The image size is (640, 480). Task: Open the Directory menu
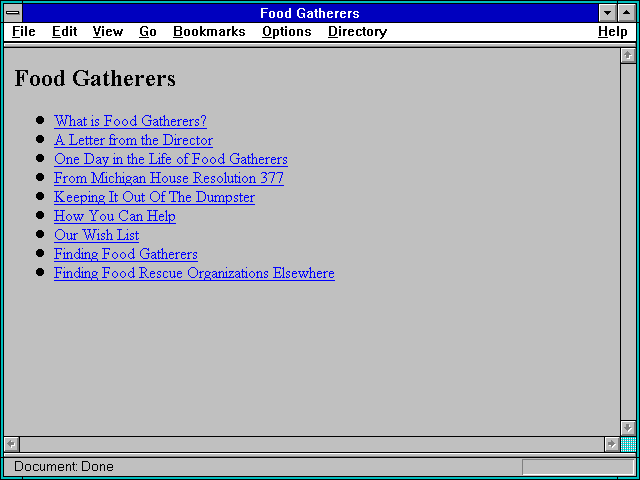358,32
